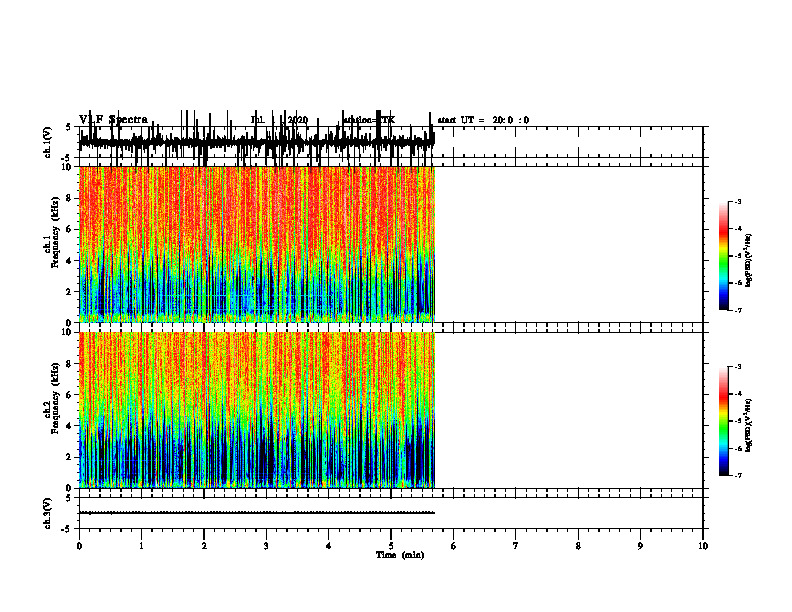Screen dimensions: 792x612
Task: Click time axis tick label '7'
Action: tap(516, 546)
